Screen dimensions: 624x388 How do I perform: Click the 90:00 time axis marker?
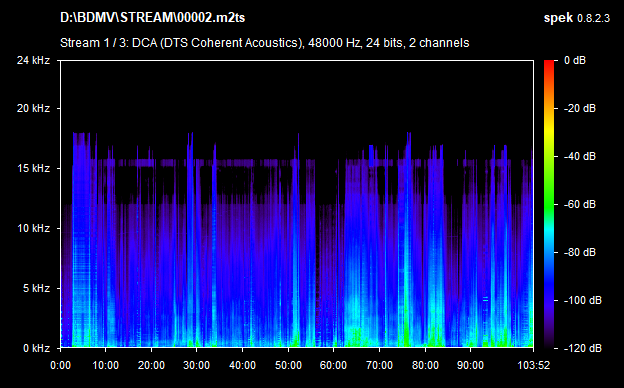coord(470,365)
